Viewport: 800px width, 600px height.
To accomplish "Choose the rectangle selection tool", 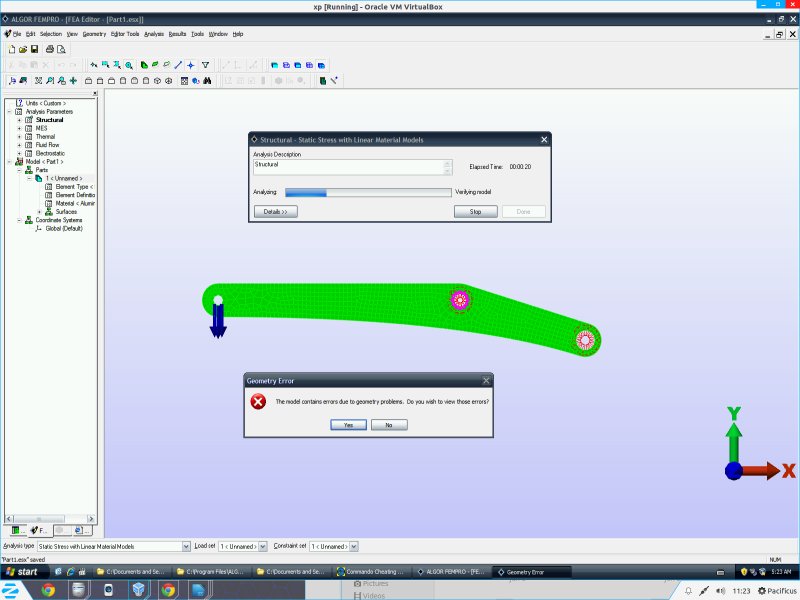I will [106, 65].
